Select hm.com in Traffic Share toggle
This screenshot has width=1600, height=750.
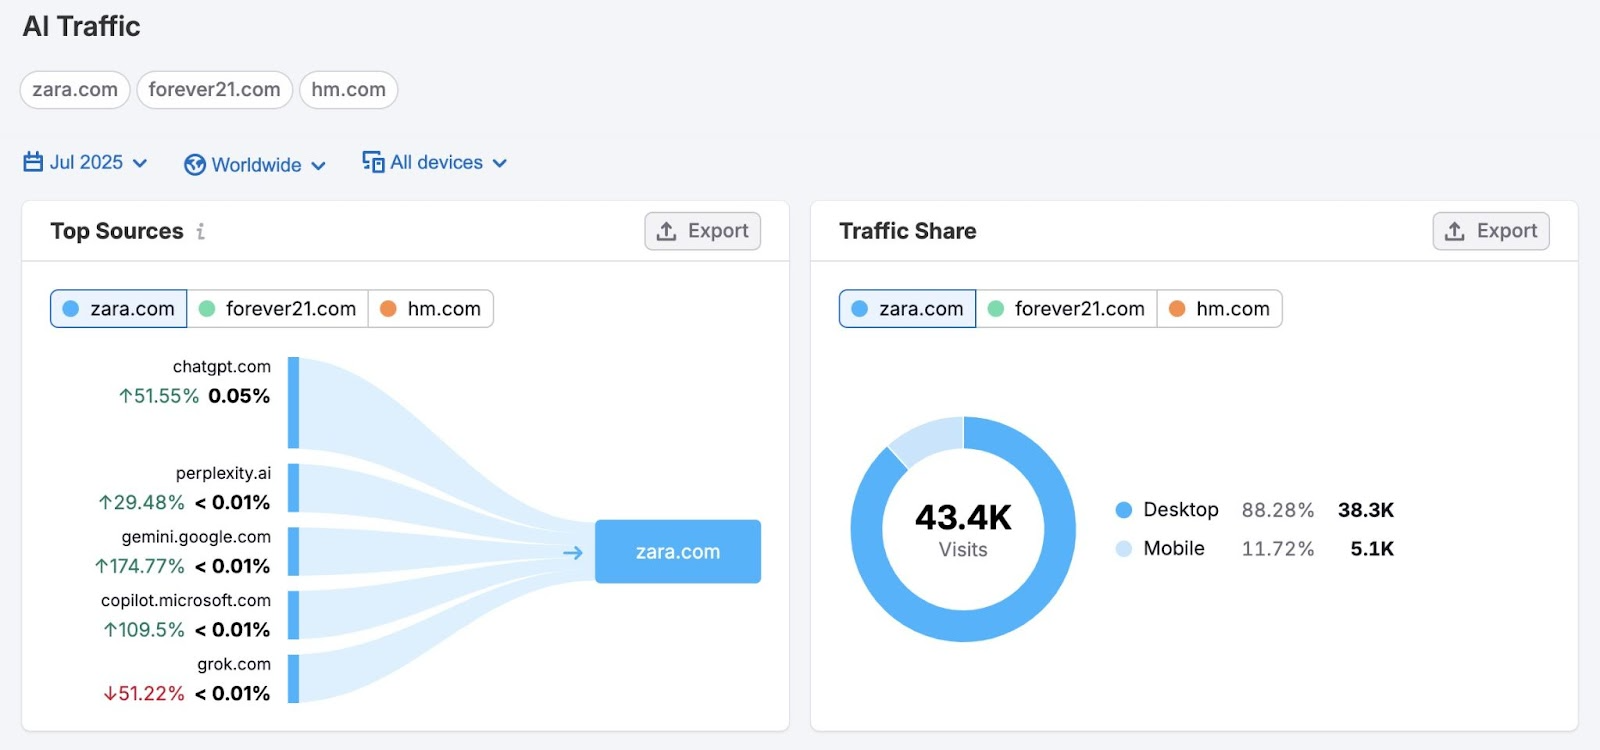[1220, 309]
